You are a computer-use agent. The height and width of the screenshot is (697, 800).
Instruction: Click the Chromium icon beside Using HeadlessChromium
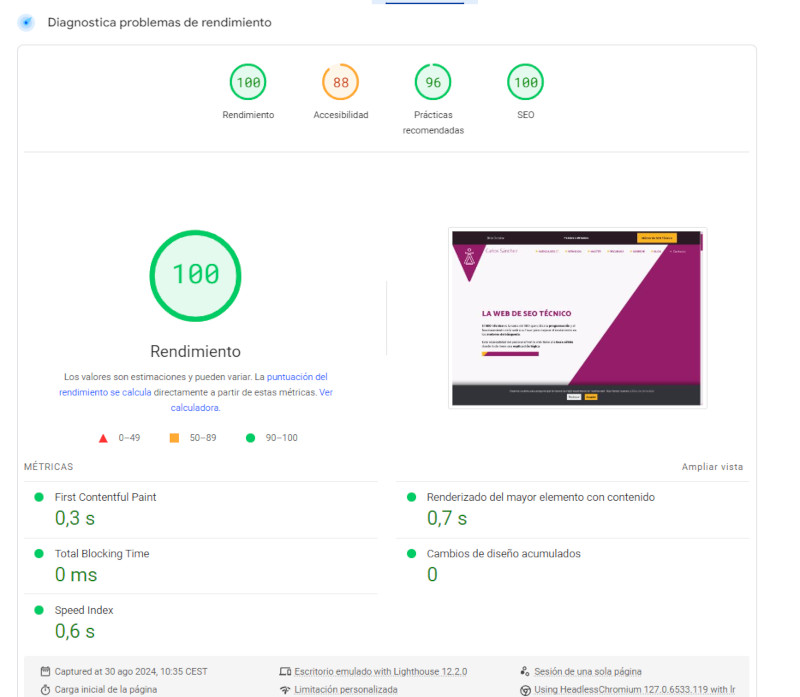click(525, 690)
